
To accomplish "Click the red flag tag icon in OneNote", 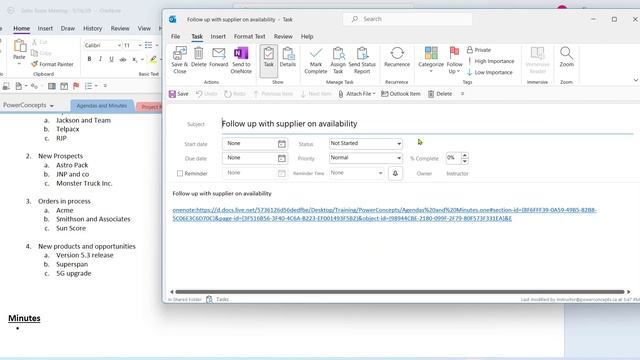I will click(x=76, y=86).
